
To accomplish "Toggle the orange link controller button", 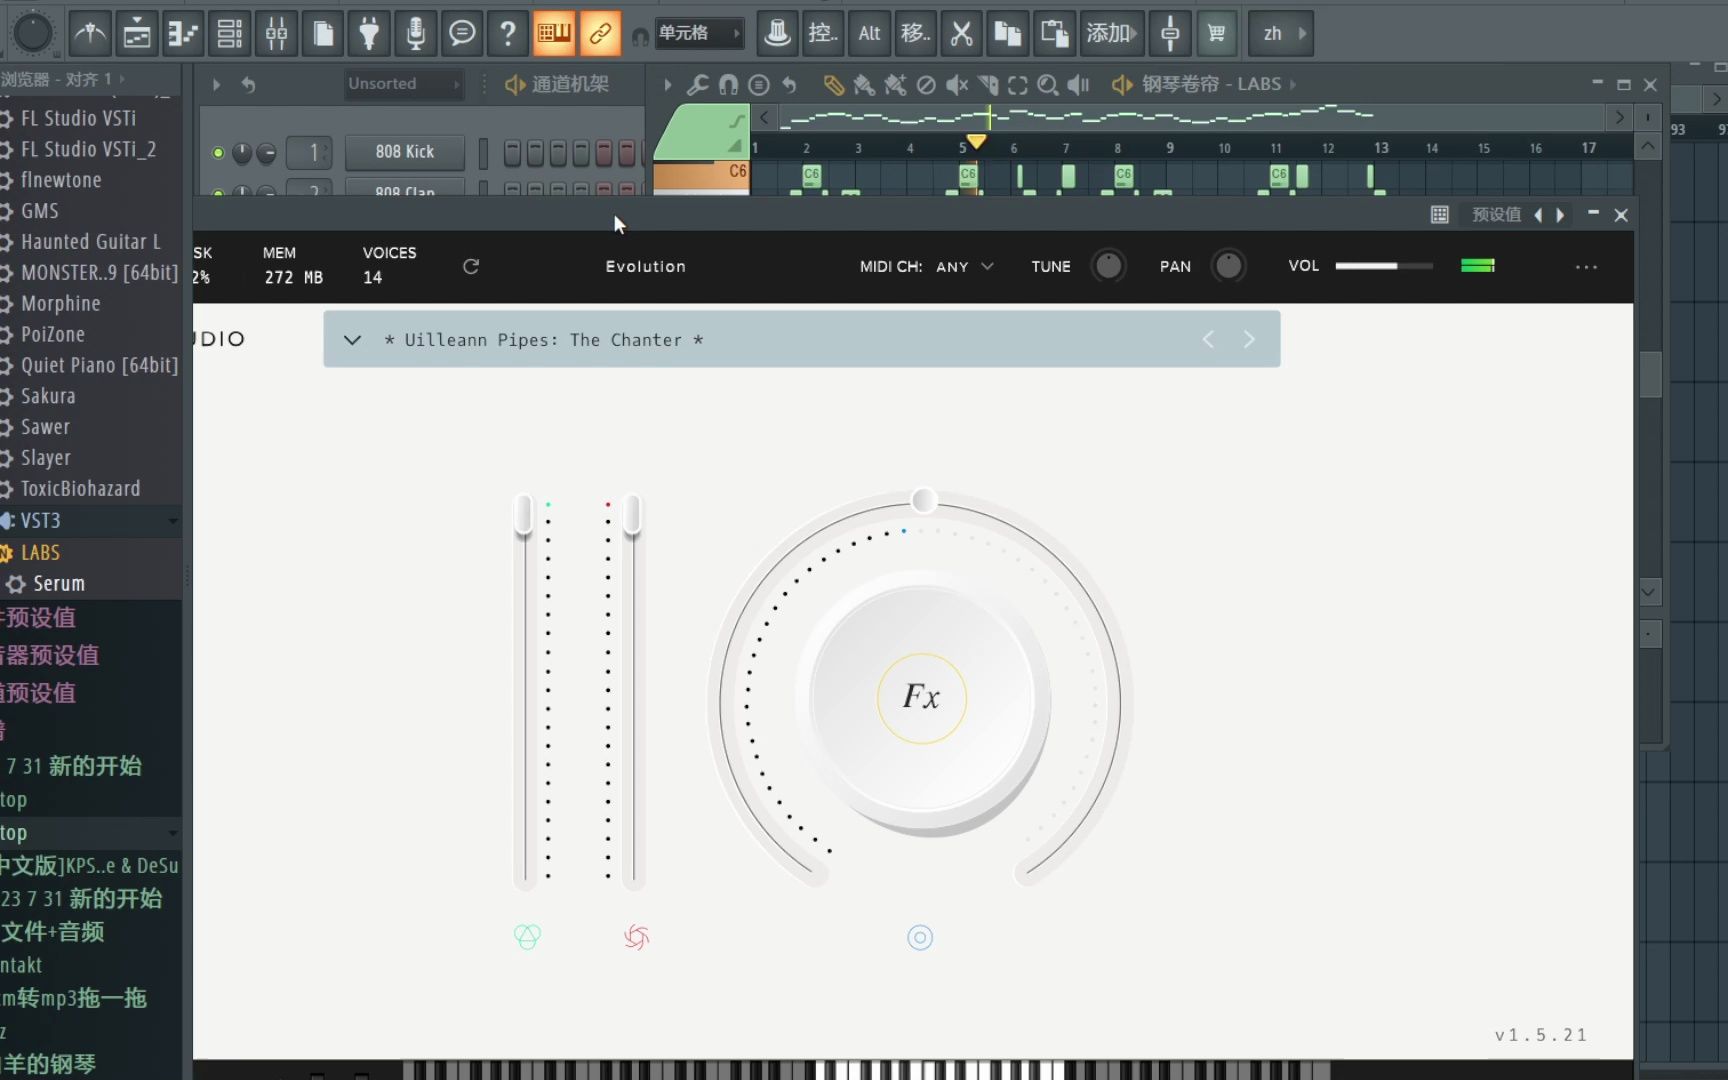I will 600,33.
